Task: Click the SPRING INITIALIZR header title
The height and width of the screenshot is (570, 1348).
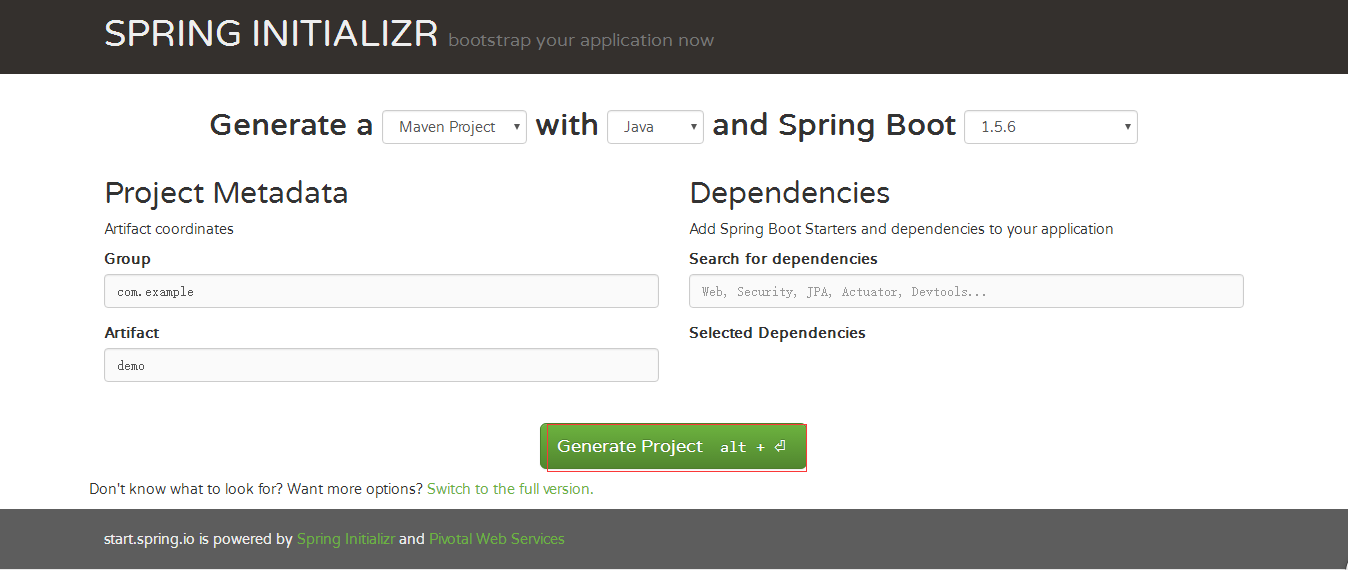Action: [x=271, y=34]
